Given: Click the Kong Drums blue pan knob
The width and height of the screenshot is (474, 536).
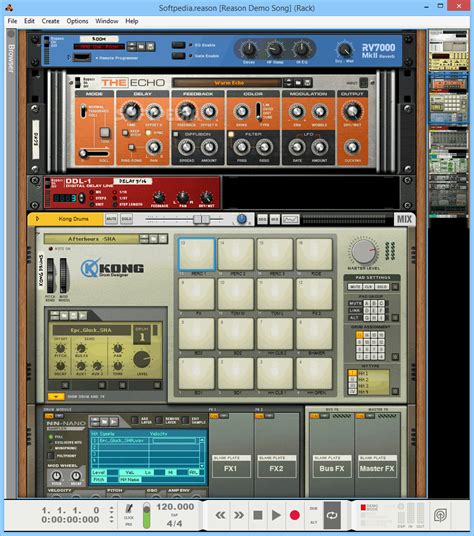Looking at the screenshot, I should [242, 219].
